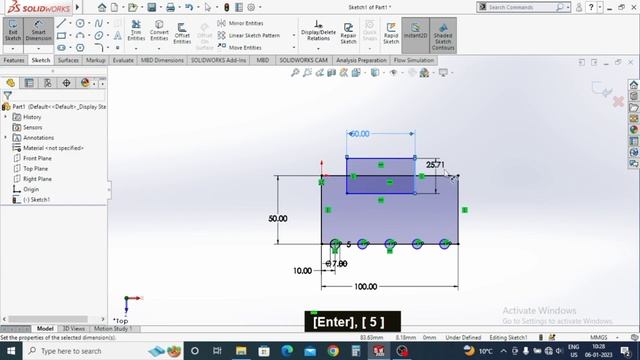Open the DimXpertManager tab
This screenshot has height=360, width=640.
(x=66, y=83)
